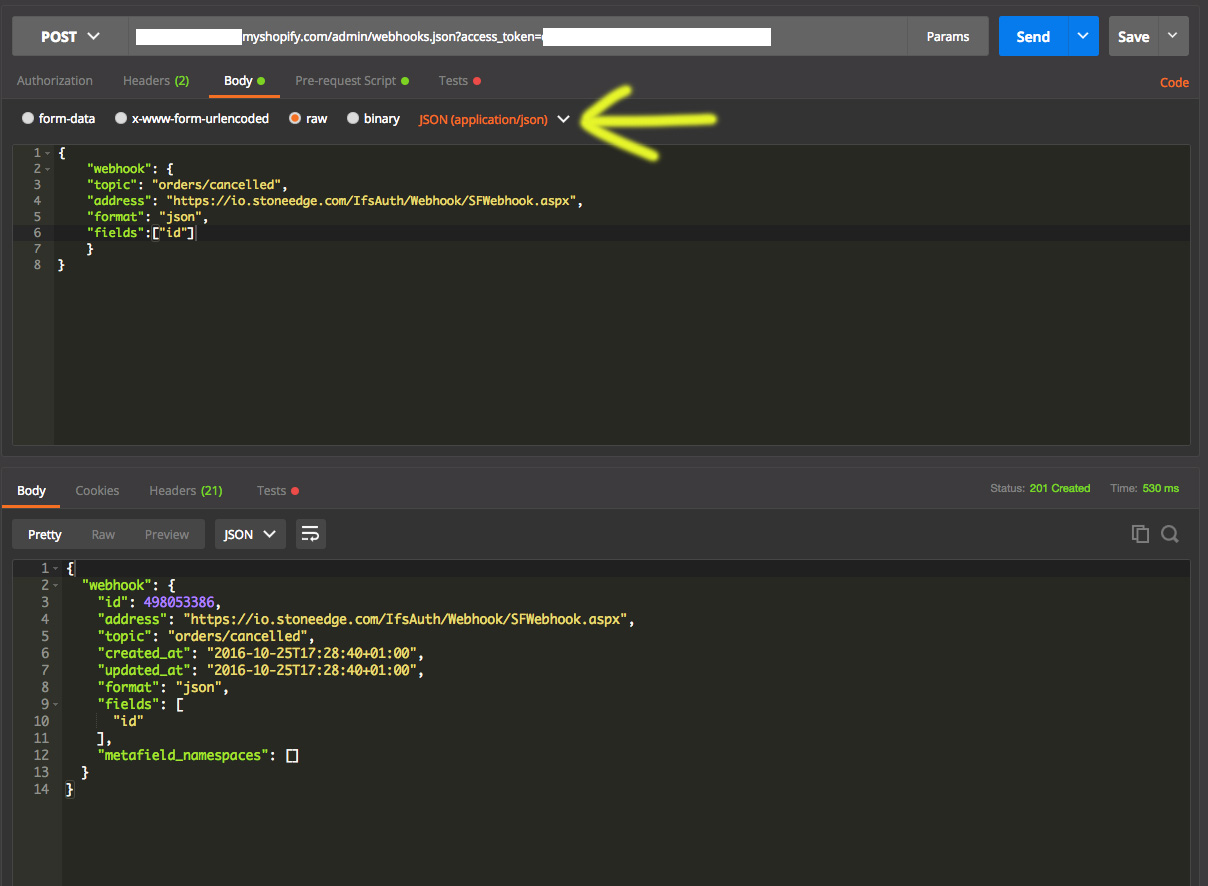Click the "orders/cancelled" topic line in request

(187, 185)
